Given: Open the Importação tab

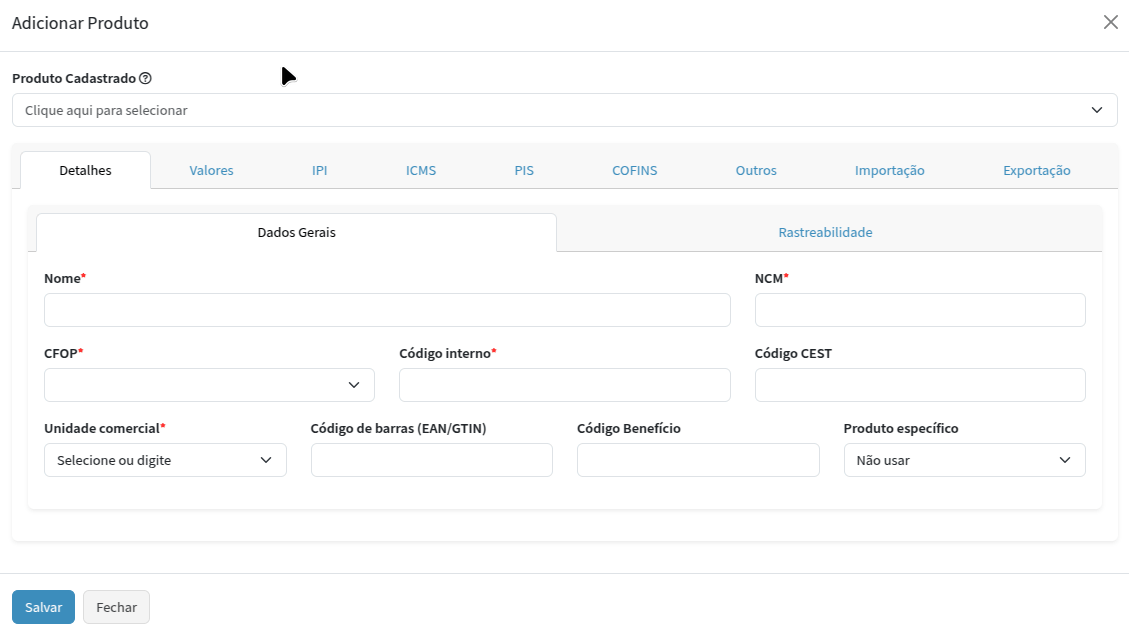Looking at the screenshot, I should [889, 170].
